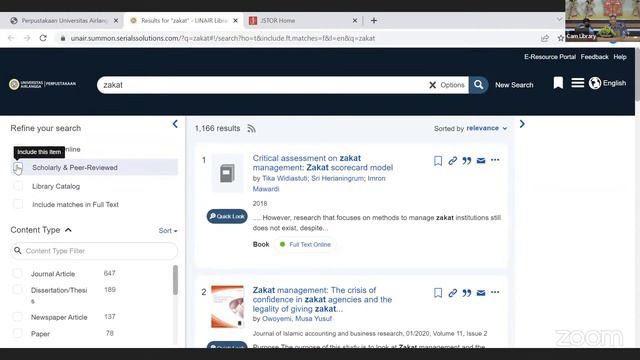The image size is (640, 360).
Task: Bookmark the Critical assessment on zakat result
Action: tap(438, 161)
